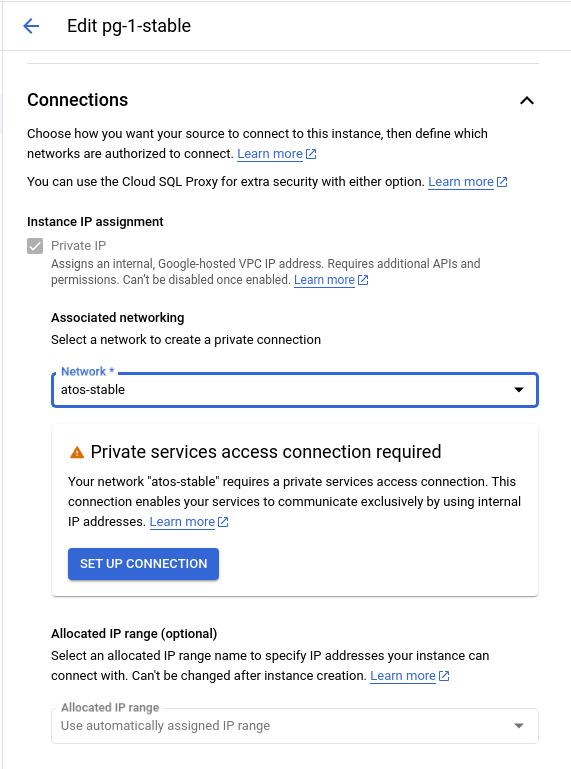Click the orange warning triangle icon

click(x=77, y=452)
